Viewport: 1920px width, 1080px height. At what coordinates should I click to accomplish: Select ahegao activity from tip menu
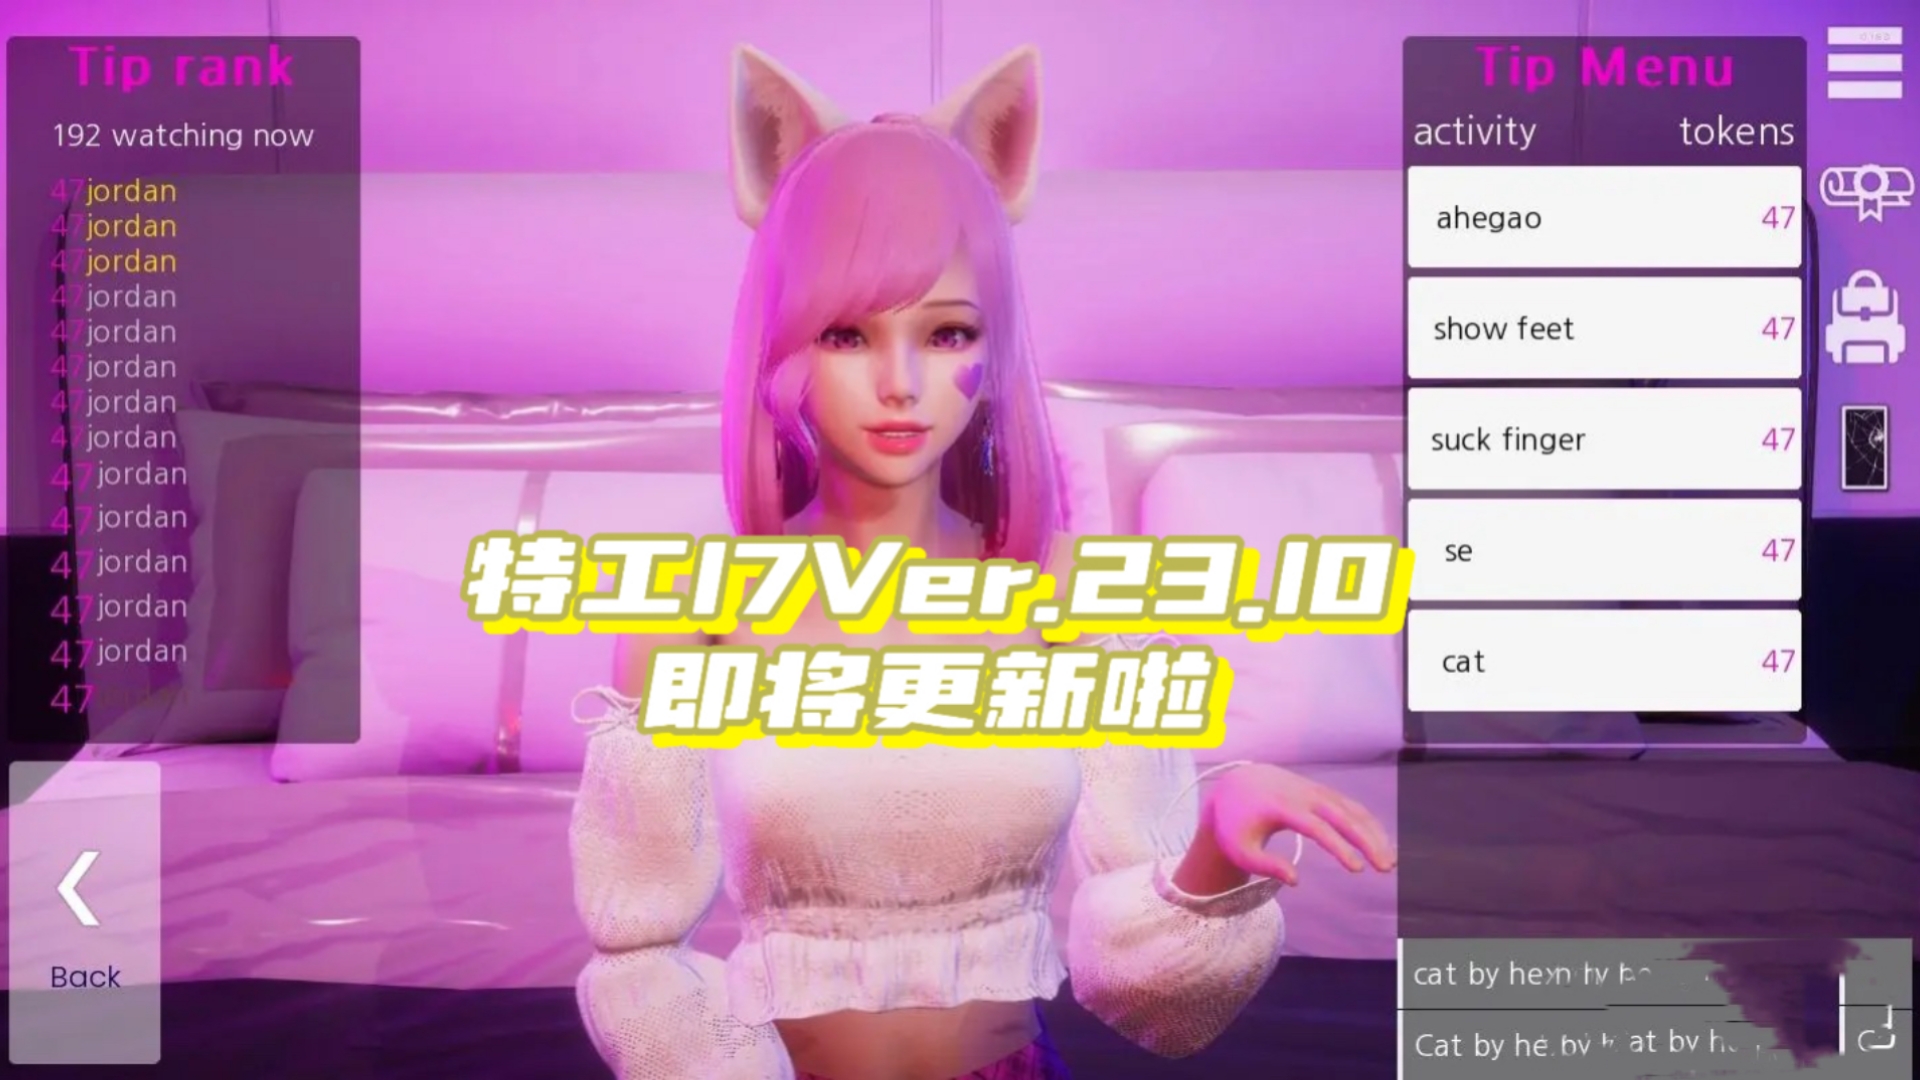tap(1602, 216)
